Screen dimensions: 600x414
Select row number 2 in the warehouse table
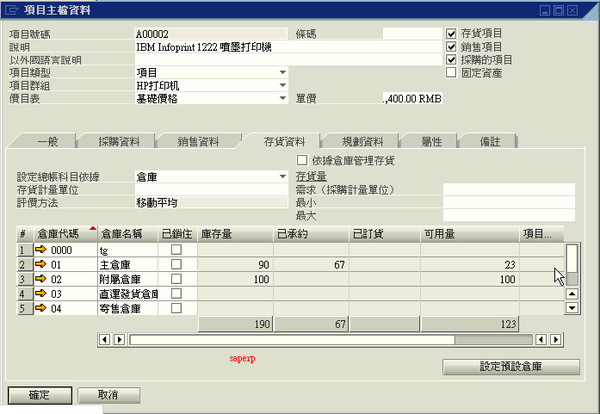point(25,264)
